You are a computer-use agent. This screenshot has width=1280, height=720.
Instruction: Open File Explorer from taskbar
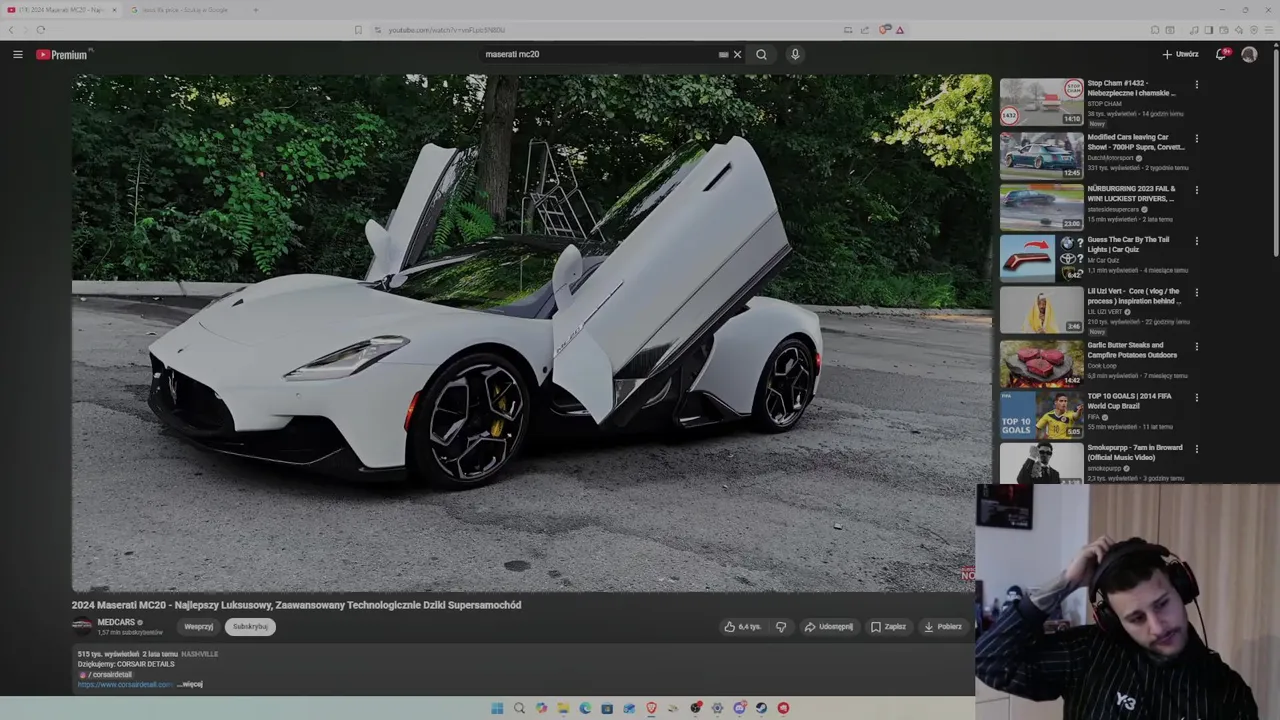click(x=563, y=708)
